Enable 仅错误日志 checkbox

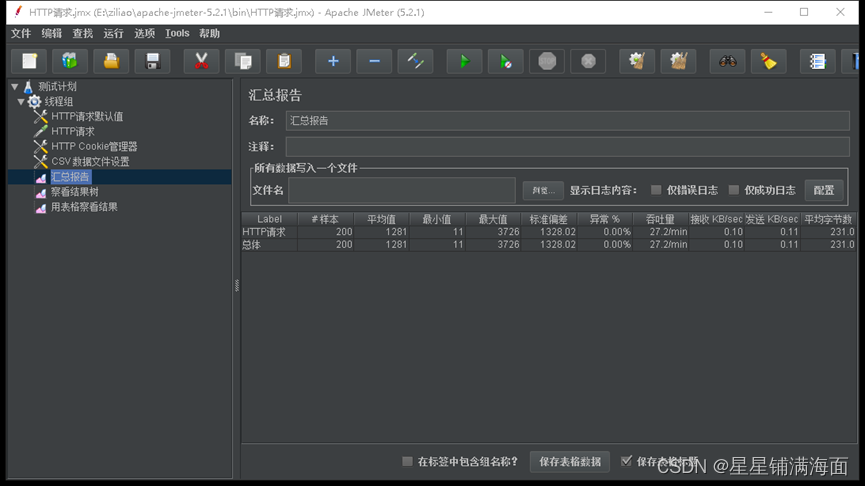point(656,190)
